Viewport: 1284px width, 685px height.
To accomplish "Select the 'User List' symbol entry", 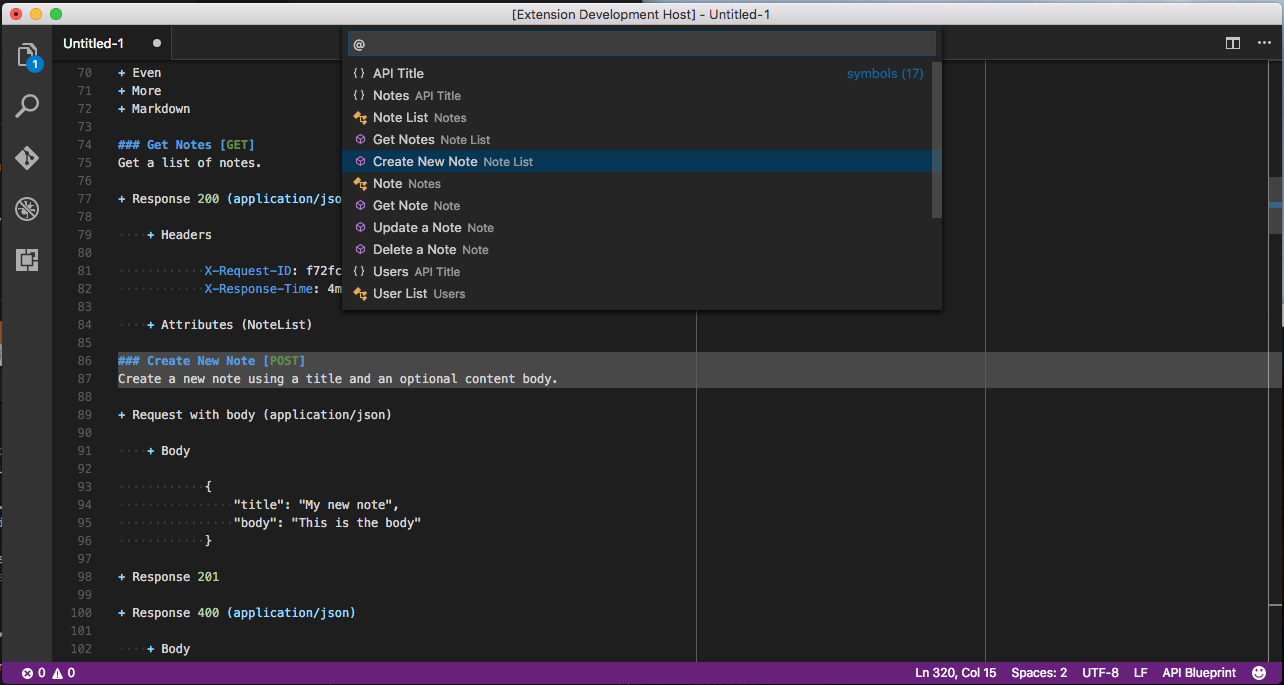I will pos(636,293).
